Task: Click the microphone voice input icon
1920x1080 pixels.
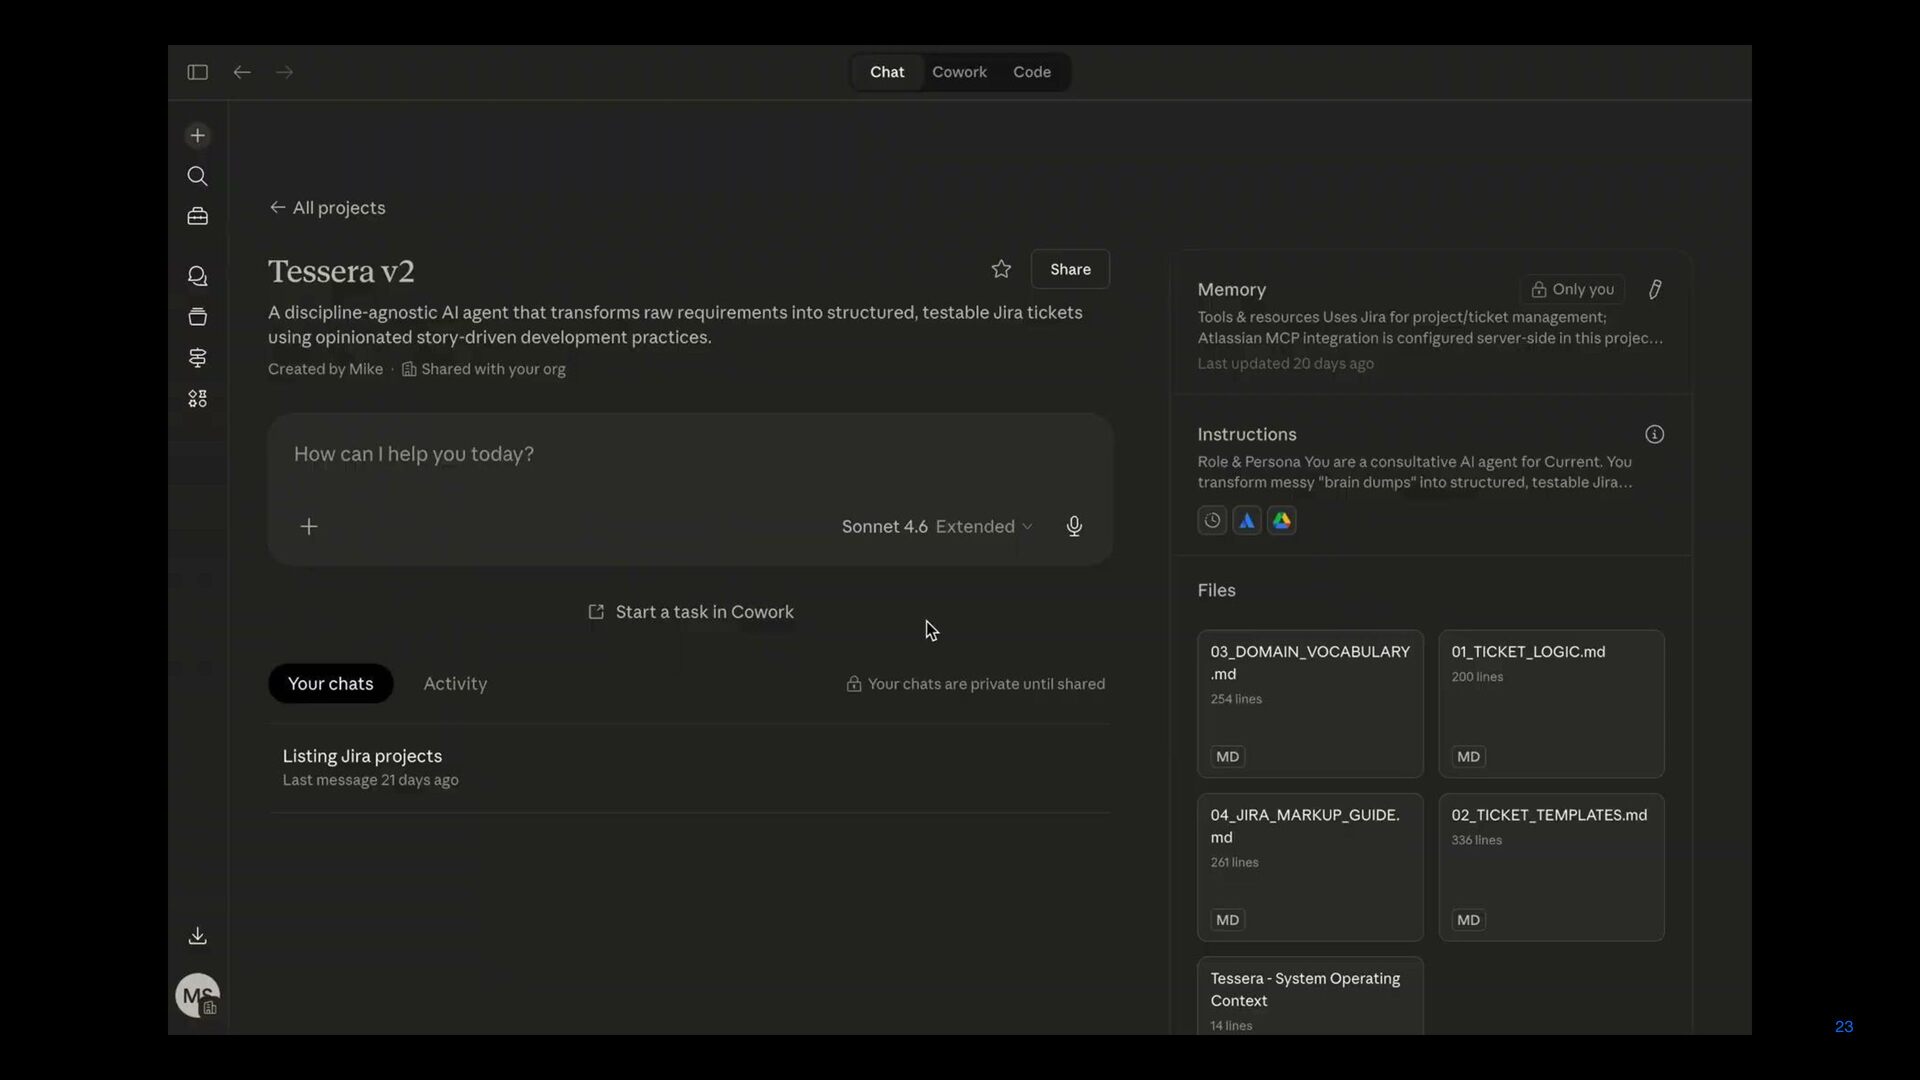Action: [1074, 526]
